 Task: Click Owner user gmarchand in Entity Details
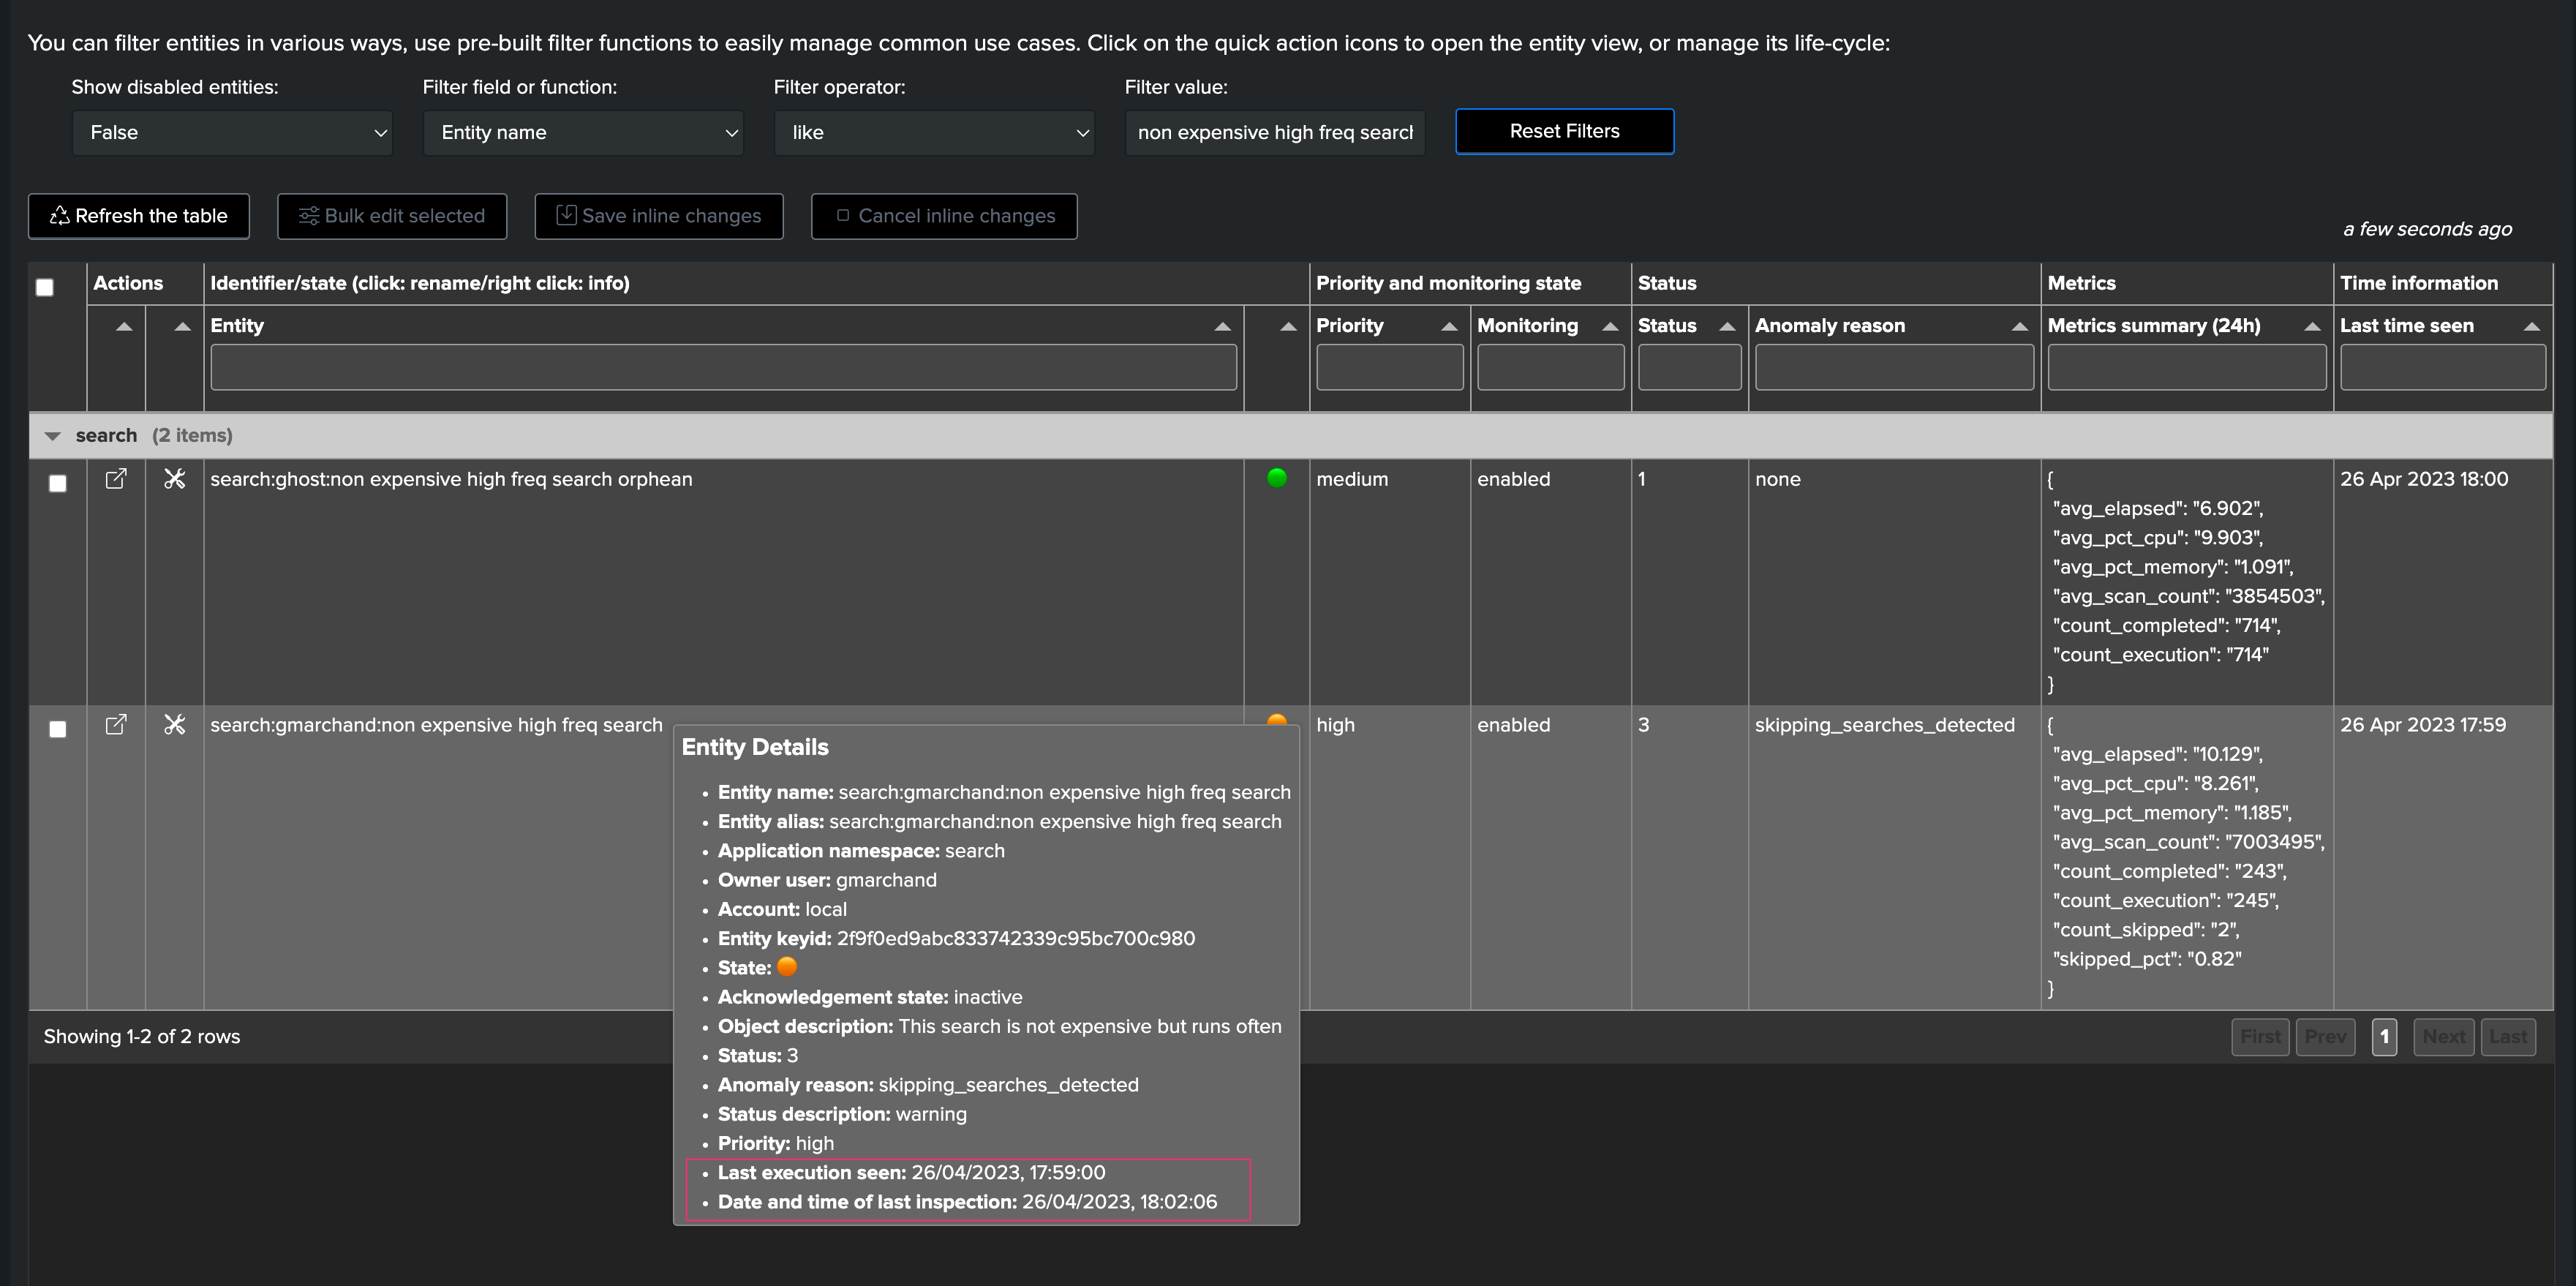[827, 880]
